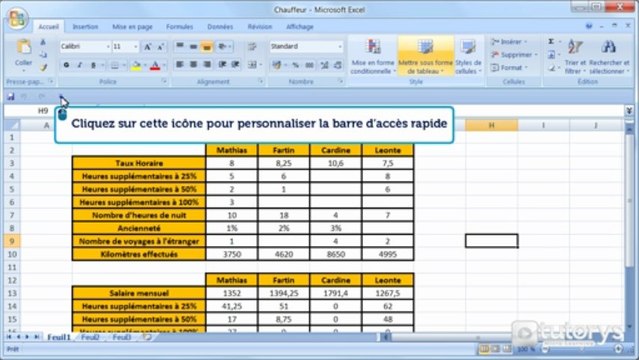Viewport: 639px width, 360px height.
Task: Click the increase indent icon
Action: pyautogui.click(x=236, y=64)
